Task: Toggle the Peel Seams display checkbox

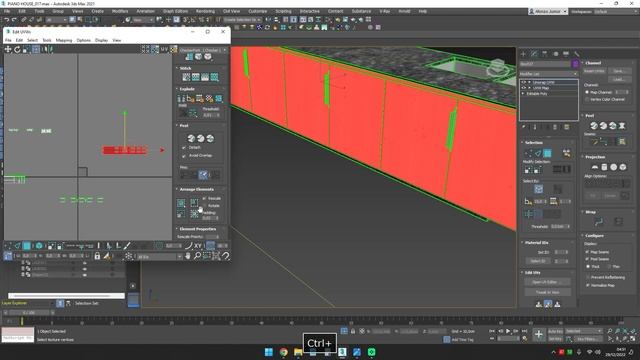Action: pos(588,259)
